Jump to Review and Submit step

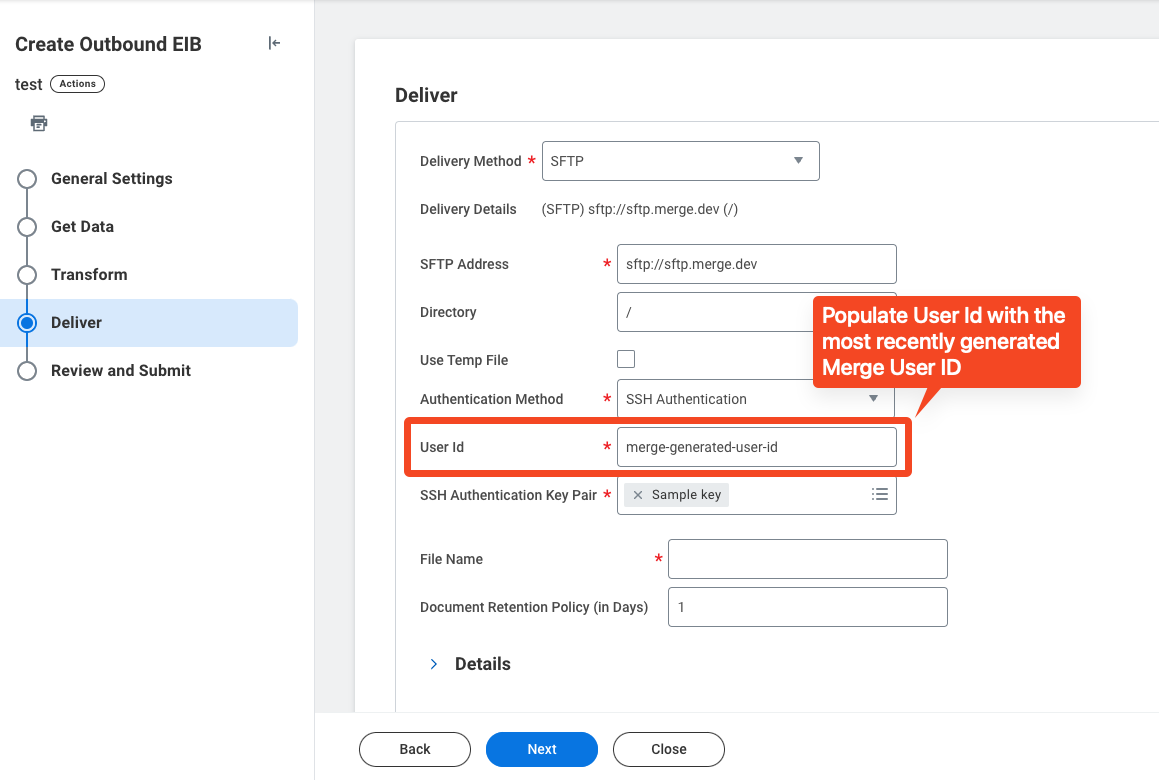[x=121, y=371]
